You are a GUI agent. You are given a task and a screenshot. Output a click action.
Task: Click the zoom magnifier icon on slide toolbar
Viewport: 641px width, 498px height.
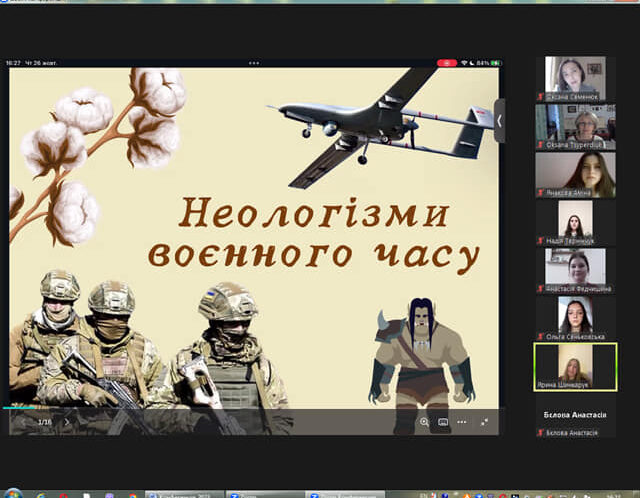424,422
